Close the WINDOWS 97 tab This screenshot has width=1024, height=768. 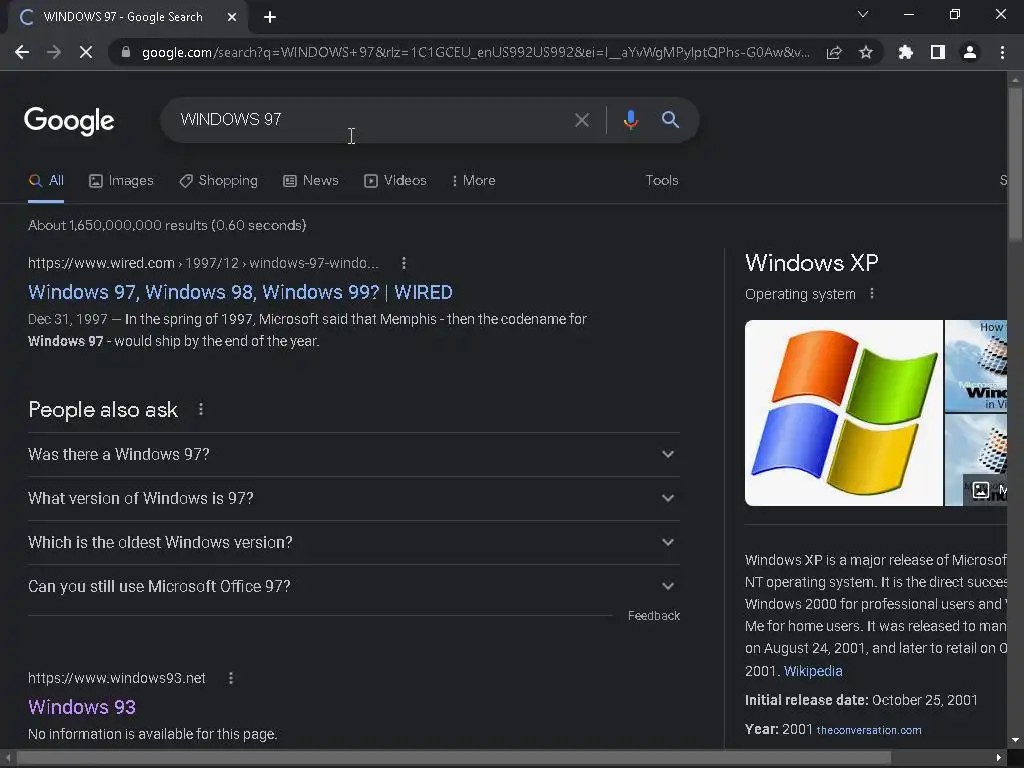(x=232, y=18)
